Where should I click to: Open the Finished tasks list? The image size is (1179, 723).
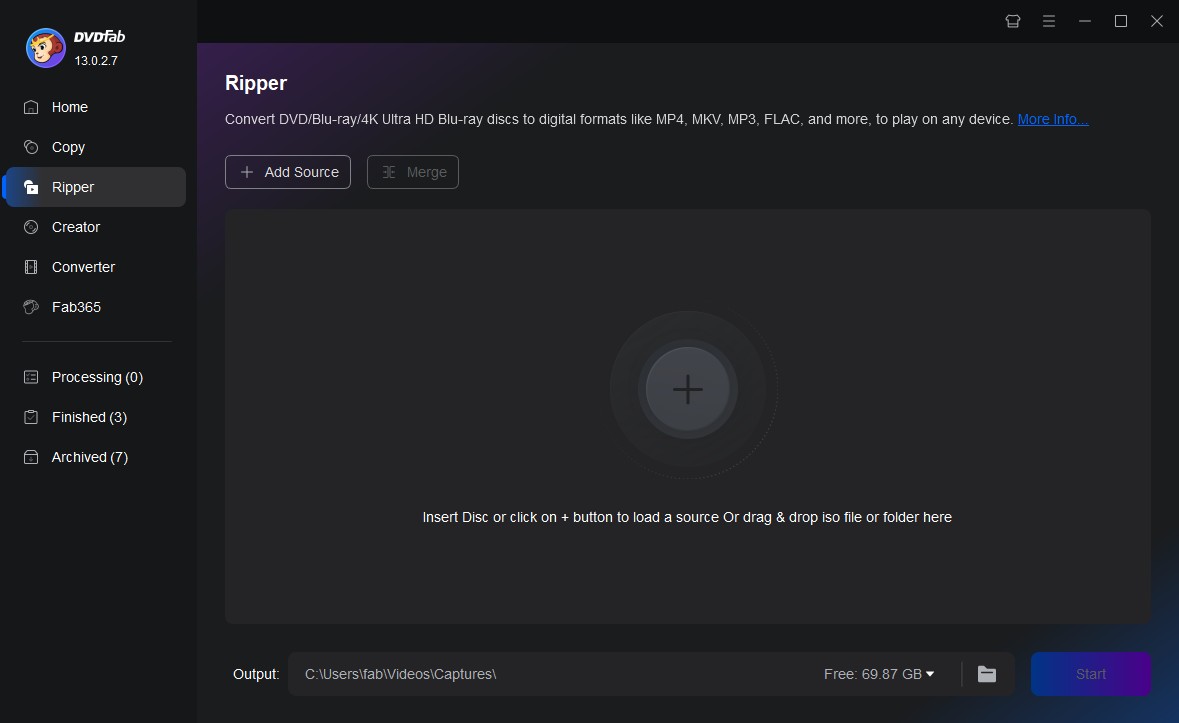tap(89, 417)
